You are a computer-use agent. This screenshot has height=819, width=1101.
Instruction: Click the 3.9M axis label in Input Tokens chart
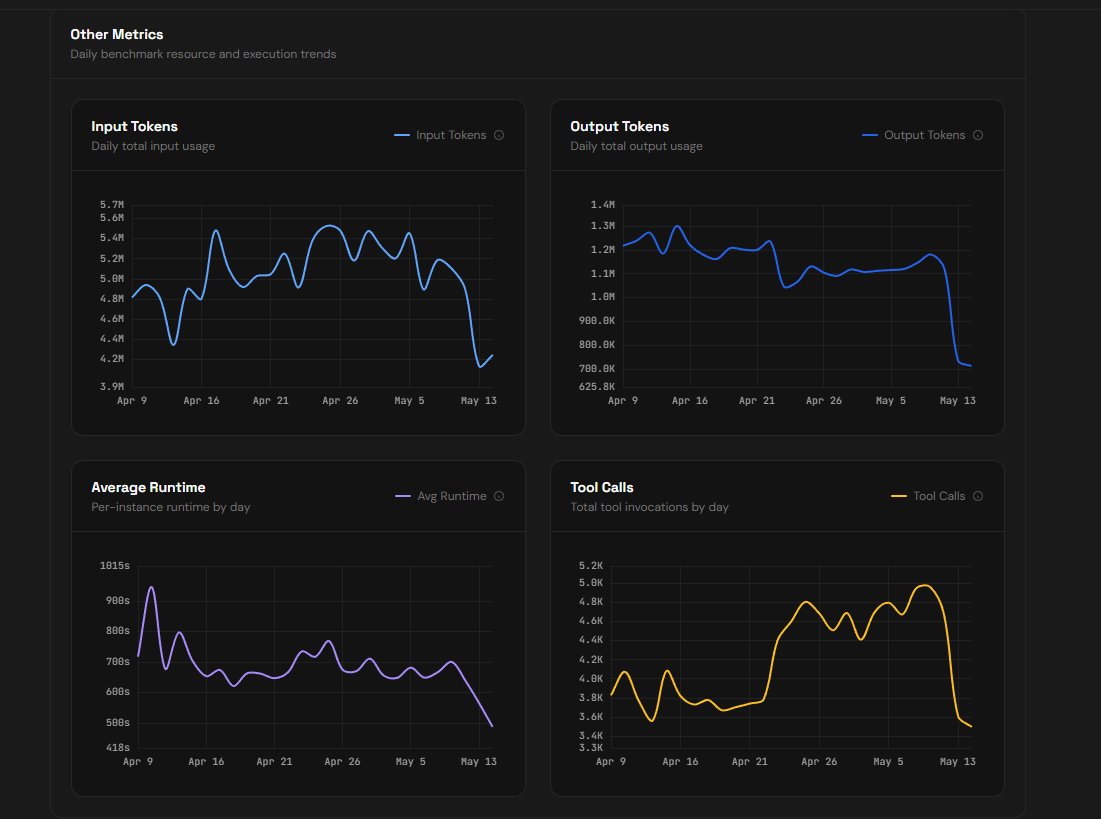(x=112, y=386)
